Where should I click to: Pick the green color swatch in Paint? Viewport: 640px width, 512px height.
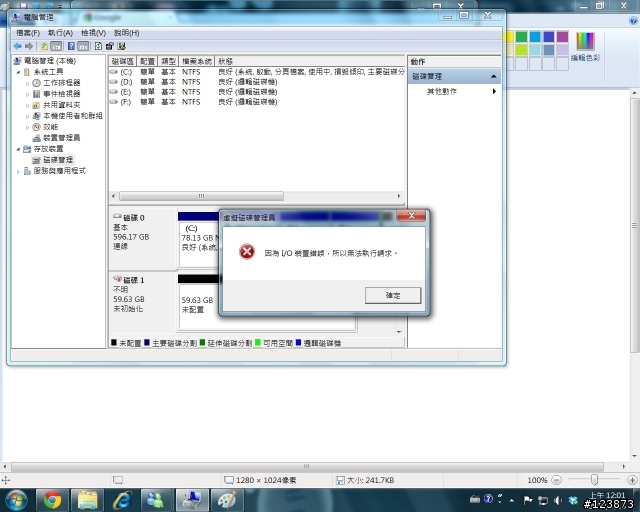[522, 37]
